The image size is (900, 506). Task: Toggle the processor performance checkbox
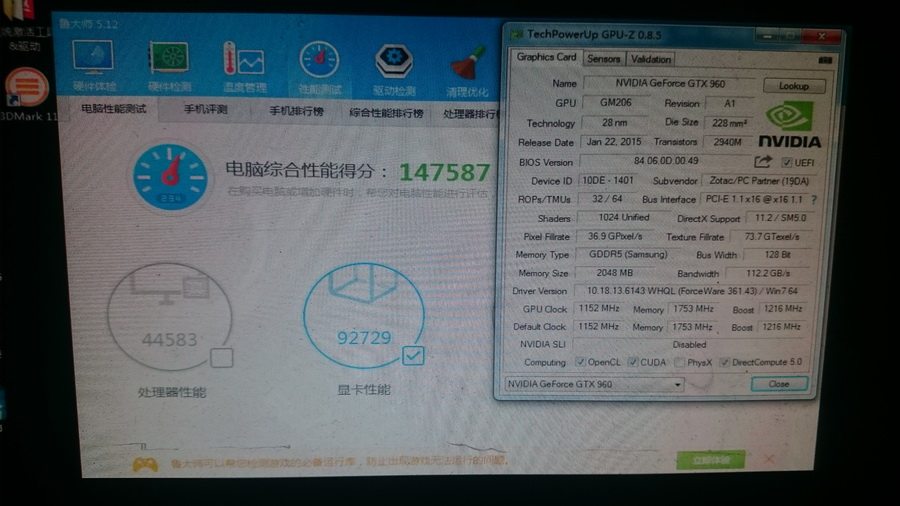tap(222, 357)
